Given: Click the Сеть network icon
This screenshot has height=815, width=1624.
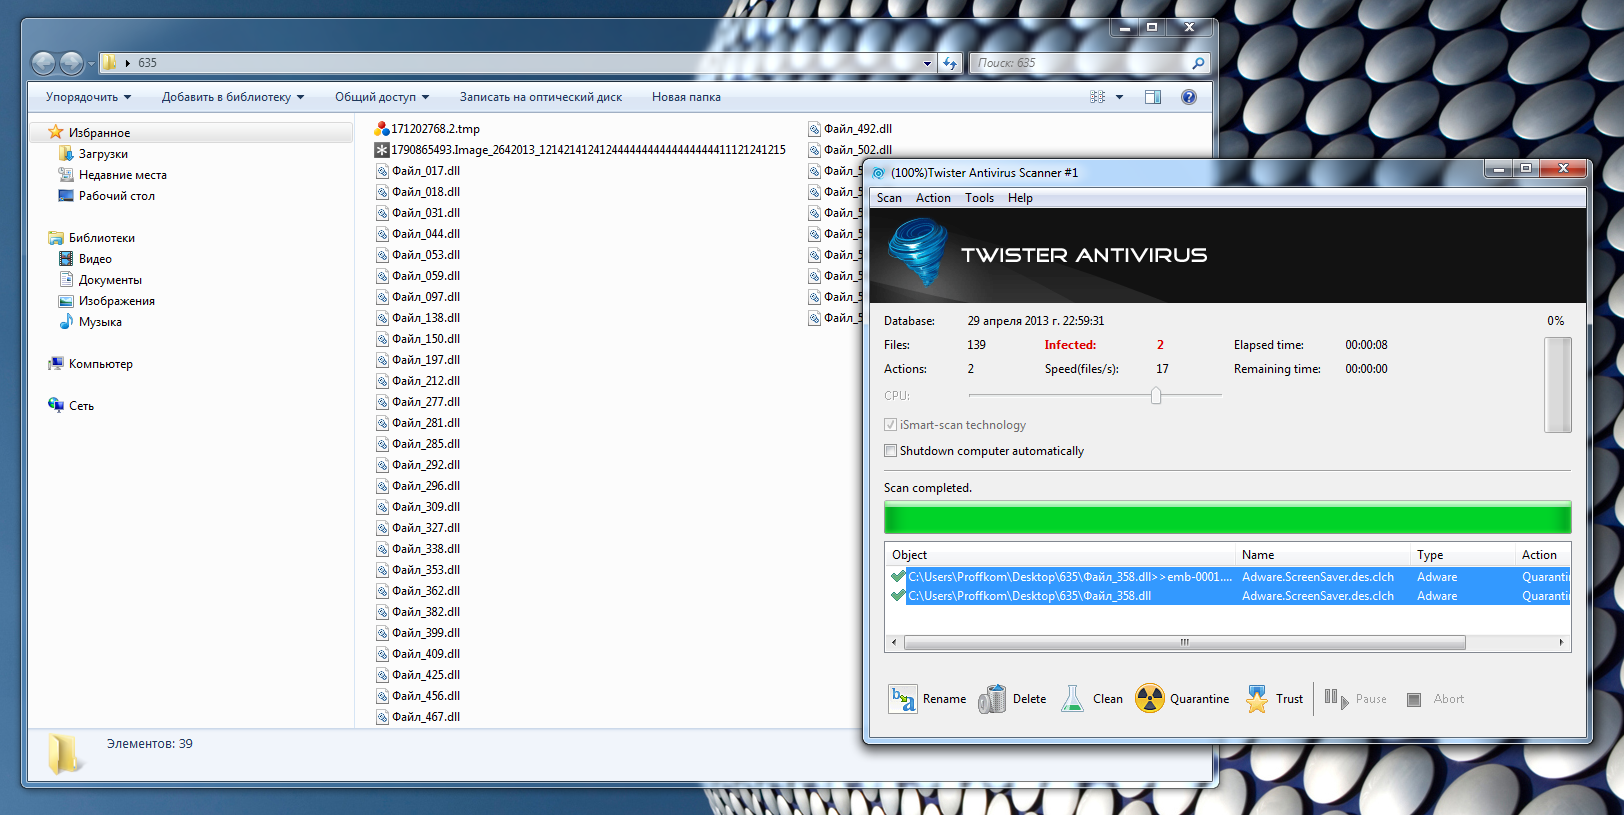Looking at the screenshot, I should pos(56,405).
